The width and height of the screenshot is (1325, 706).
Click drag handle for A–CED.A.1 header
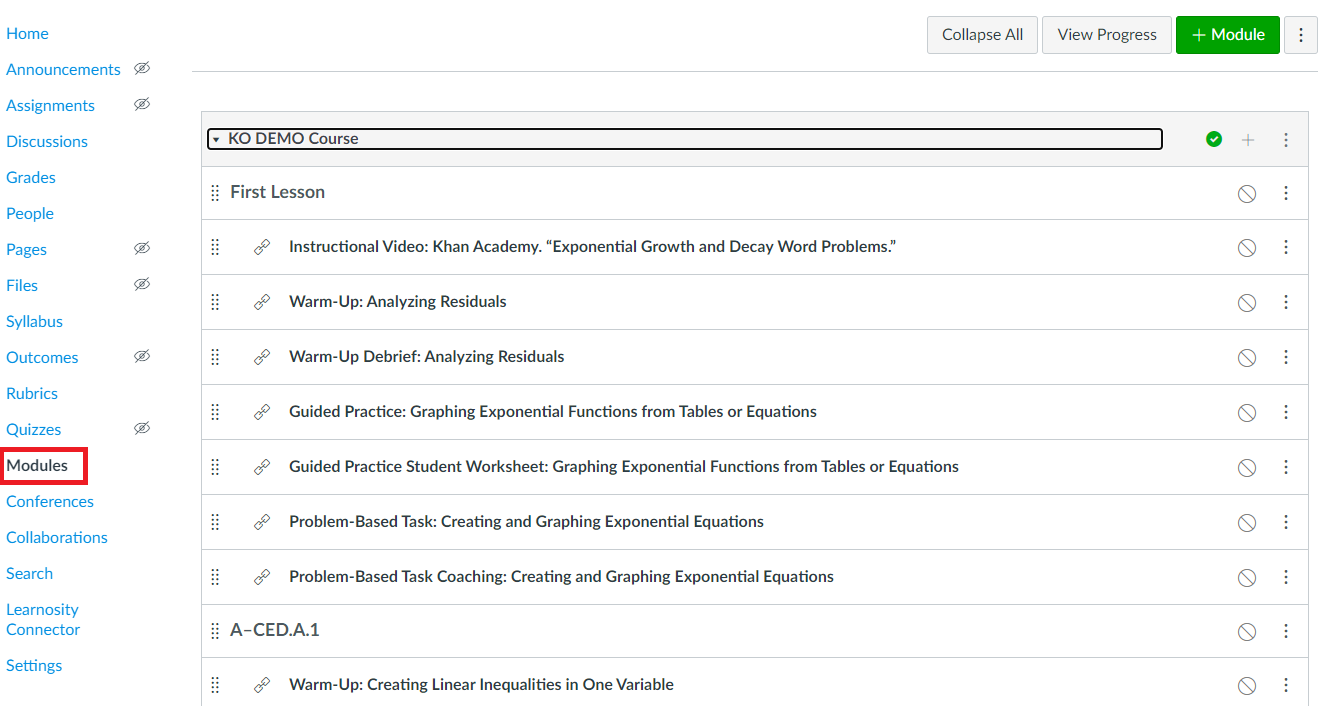tap(215, 631)
